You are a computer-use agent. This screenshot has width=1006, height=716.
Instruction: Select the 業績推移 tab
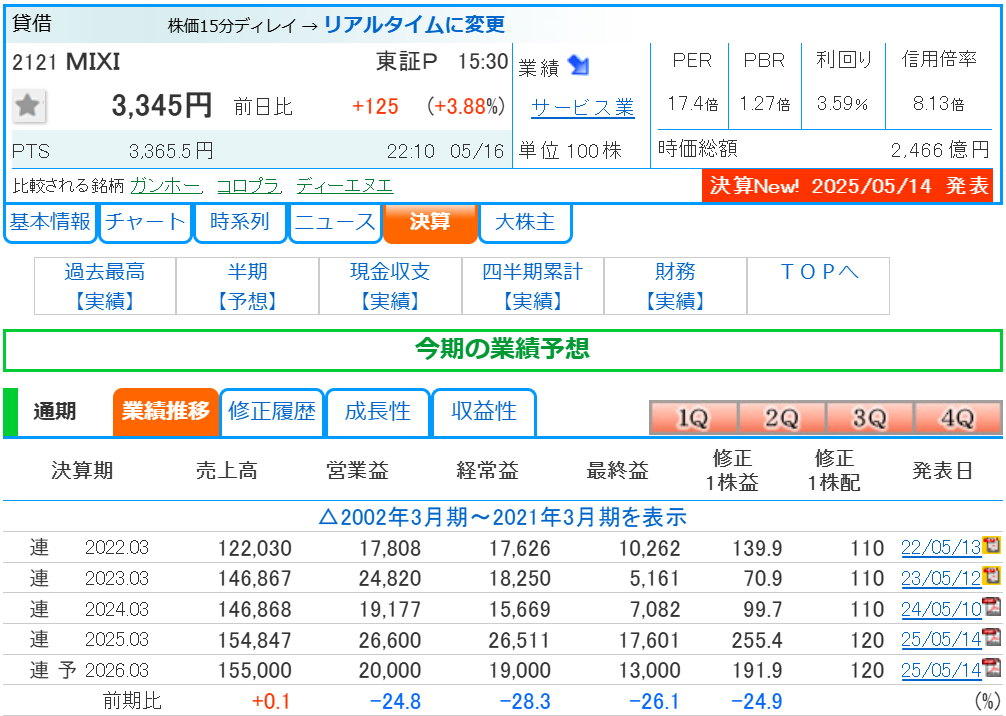166,411
